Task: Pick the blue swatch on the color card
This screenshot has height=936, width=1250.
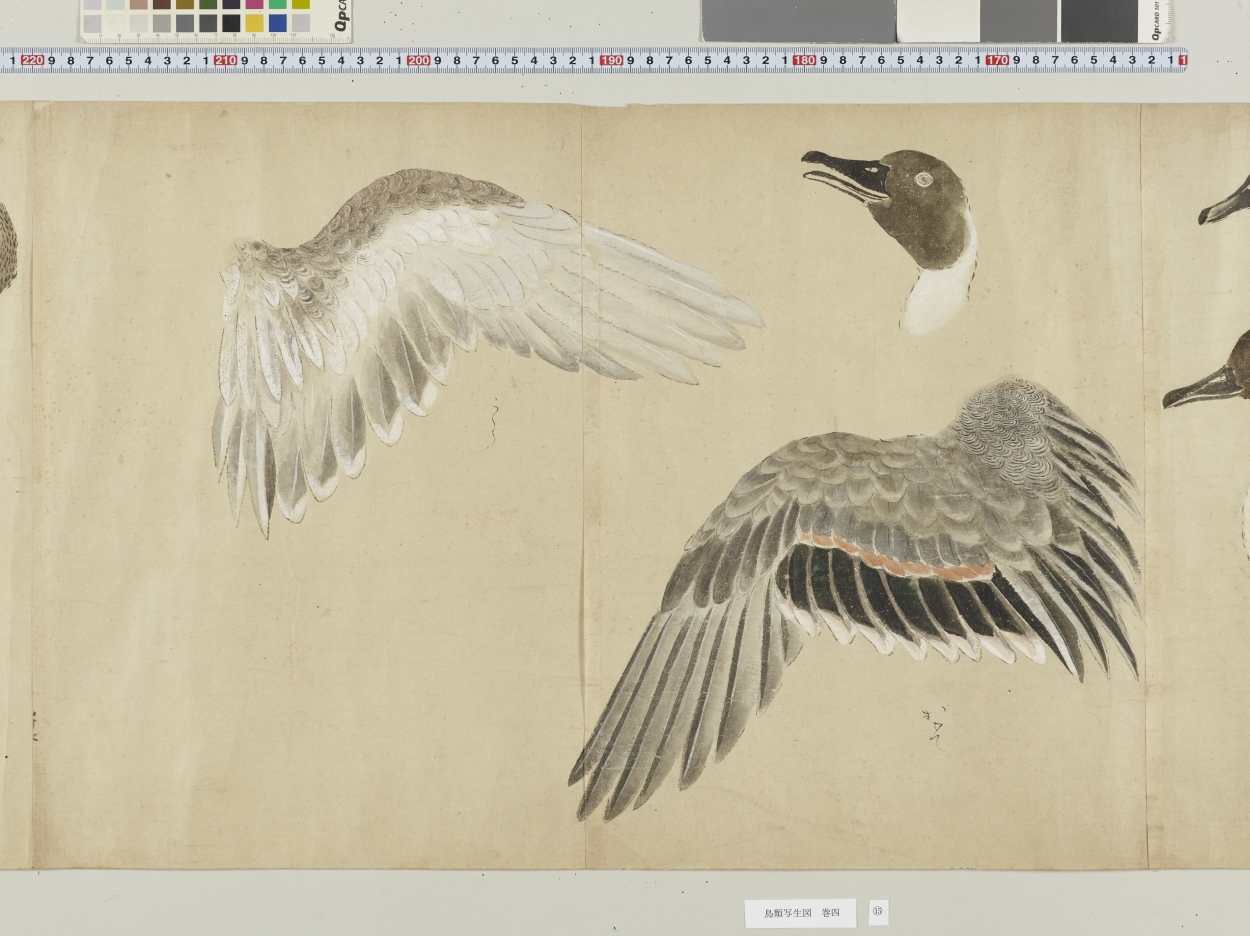Action: 277,22
